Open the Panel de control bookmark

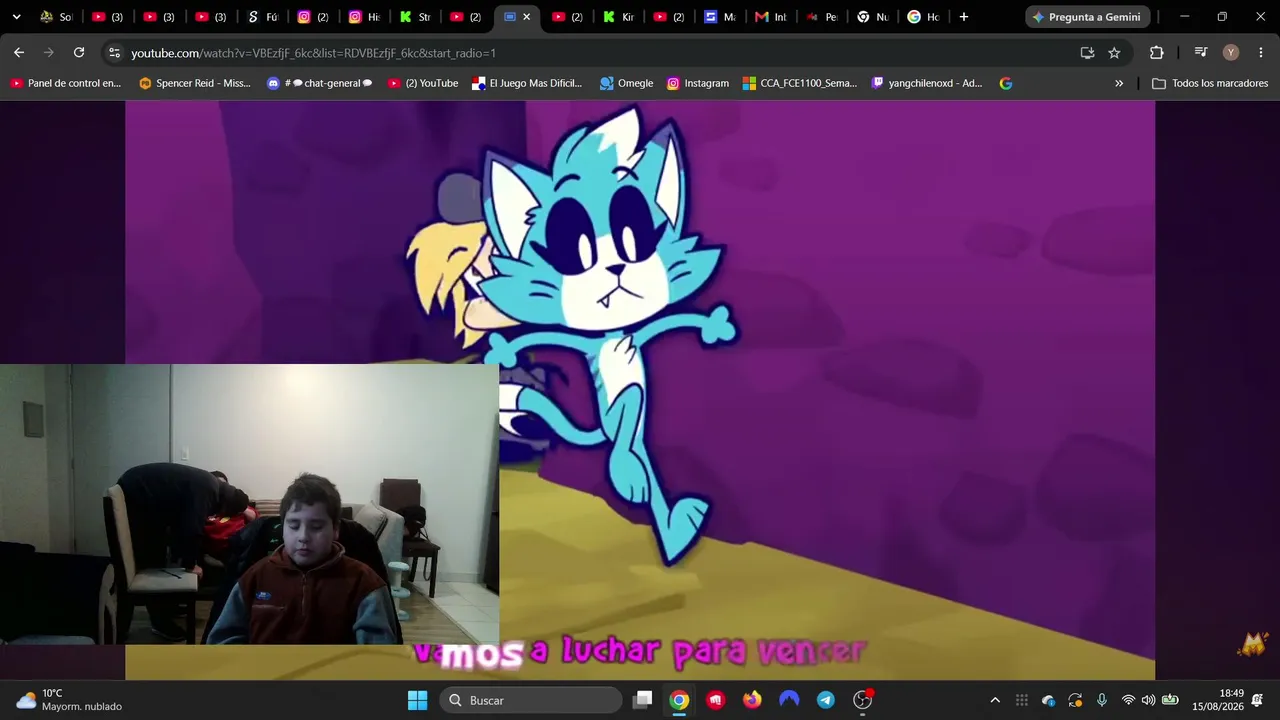(x=65, y=83)
